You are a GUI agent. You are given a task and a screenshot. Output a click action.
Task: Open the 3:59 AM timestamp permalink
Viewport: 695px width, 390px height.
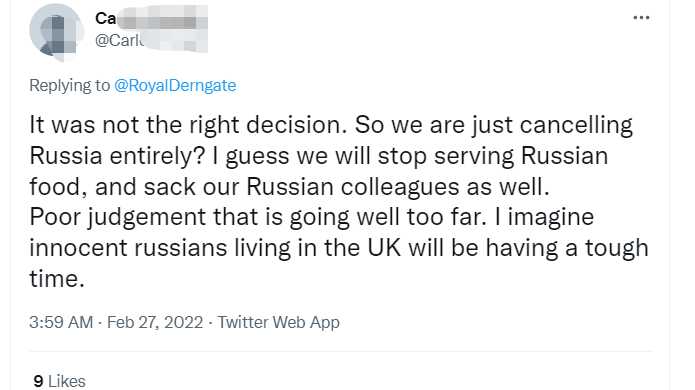(61, 322)
